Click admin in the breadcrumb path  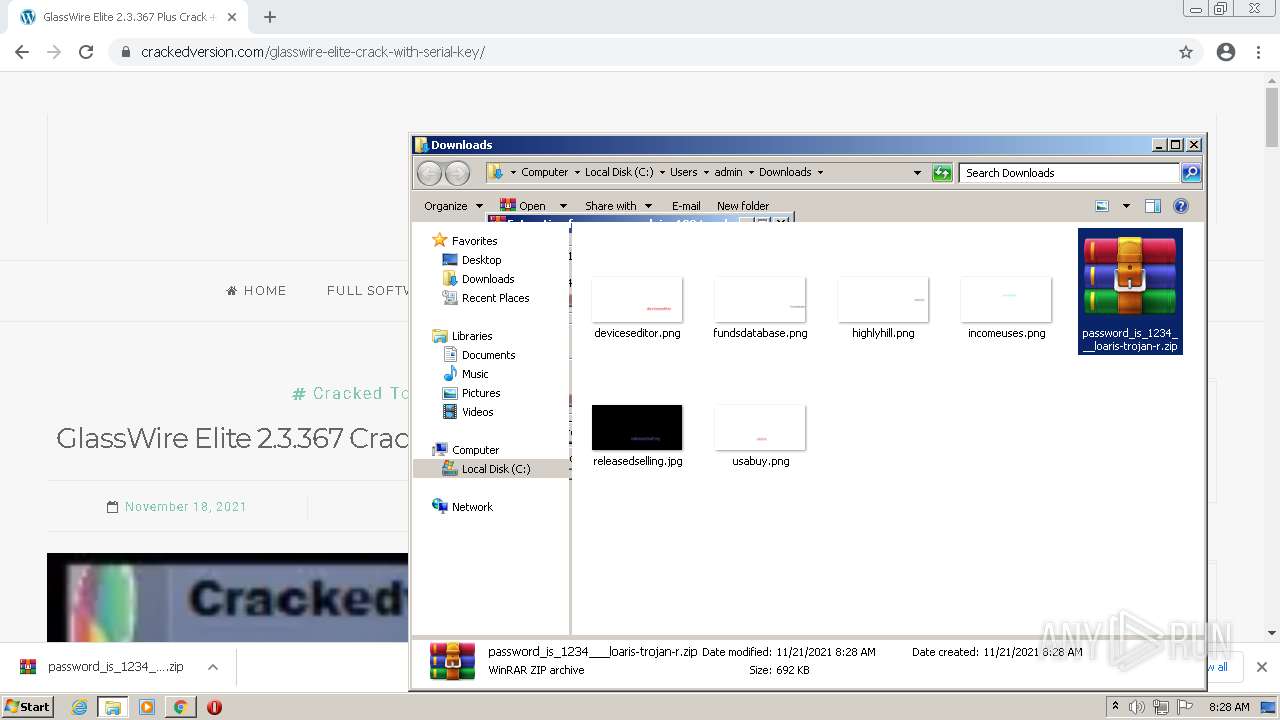pyautogui.click(x=728, y=172)
